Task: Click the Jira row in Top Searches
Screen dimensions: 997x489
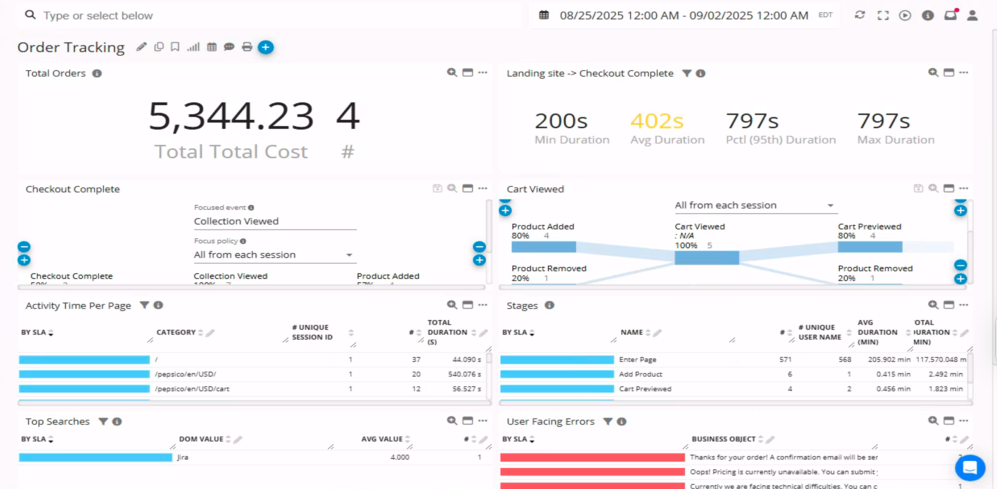Action: pos(252,457)
